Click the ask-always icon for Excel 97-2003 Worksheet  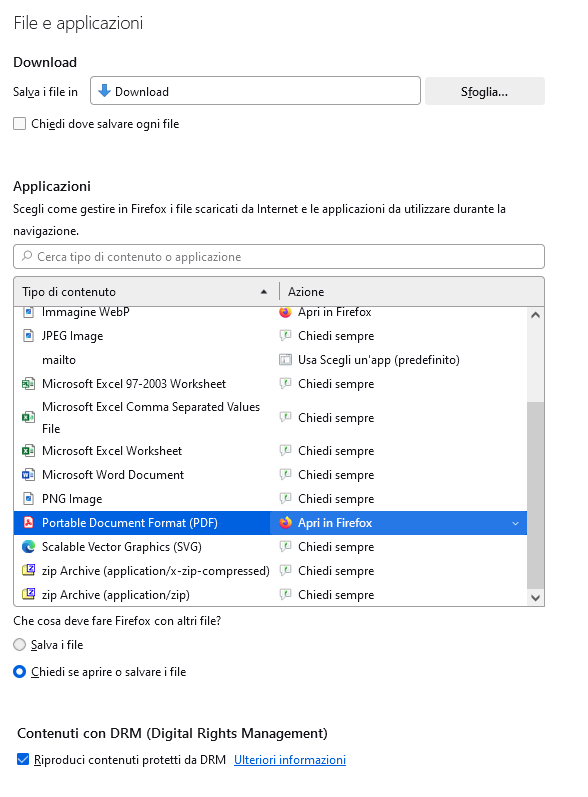(286, 383)
